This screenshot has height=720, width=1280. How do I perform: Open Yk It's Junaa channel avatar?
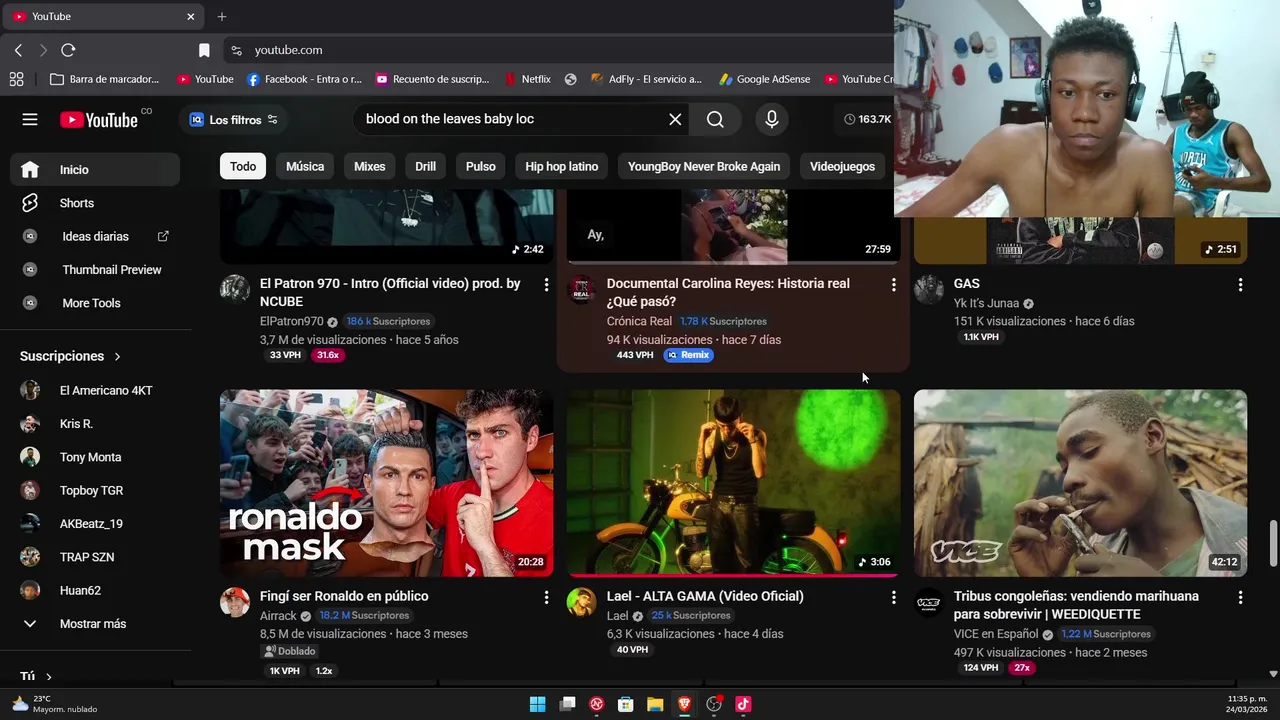(x=929, y=289)
